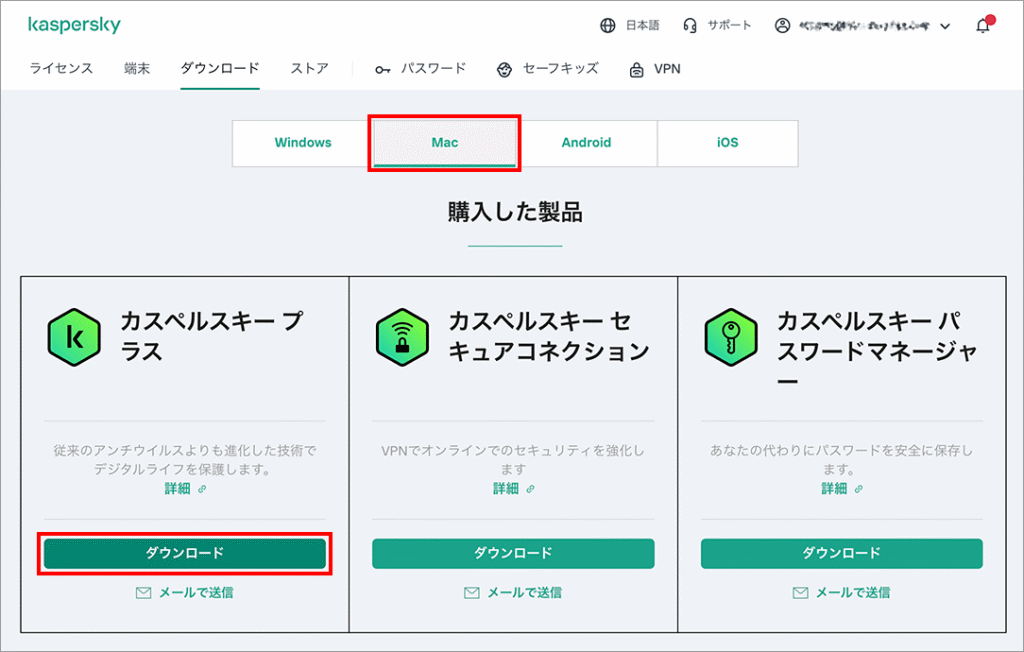Click ダウンロード button for カスペルスキー プラス
This screenshot has height=652, width=1024.
click(x=185, y=553)
